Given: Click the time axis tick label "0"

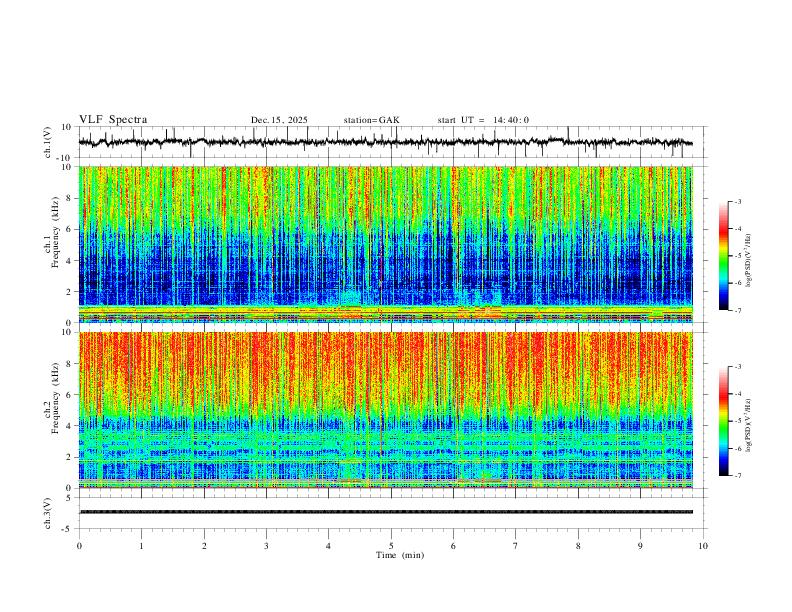Looking at the screenshot, I should coord(79,546).
